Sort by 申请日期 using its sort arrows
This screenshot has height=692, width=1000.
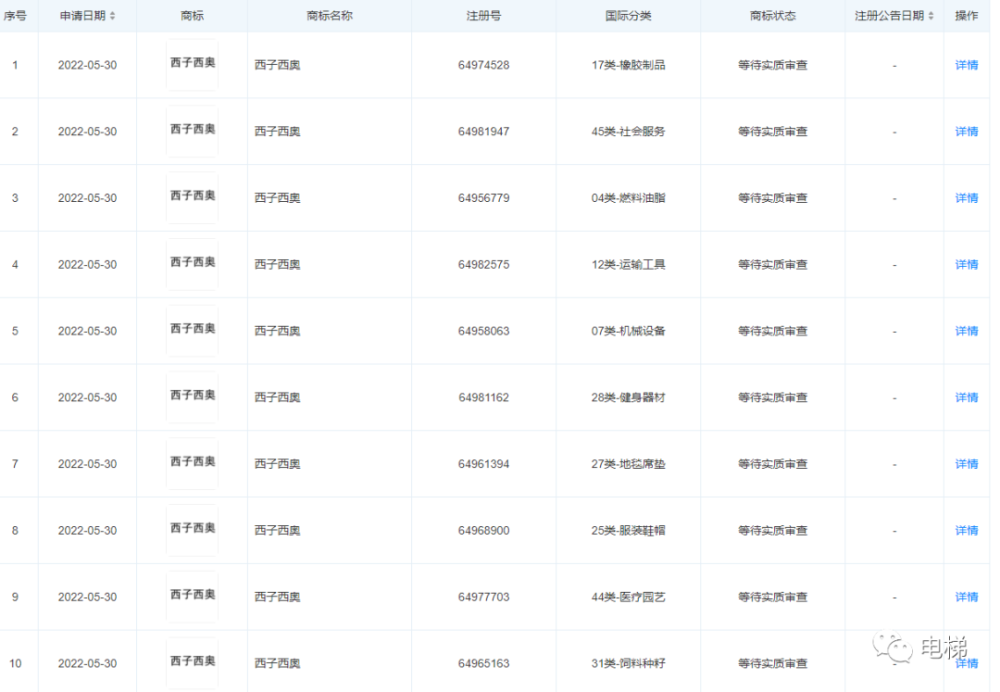point(112,16)
